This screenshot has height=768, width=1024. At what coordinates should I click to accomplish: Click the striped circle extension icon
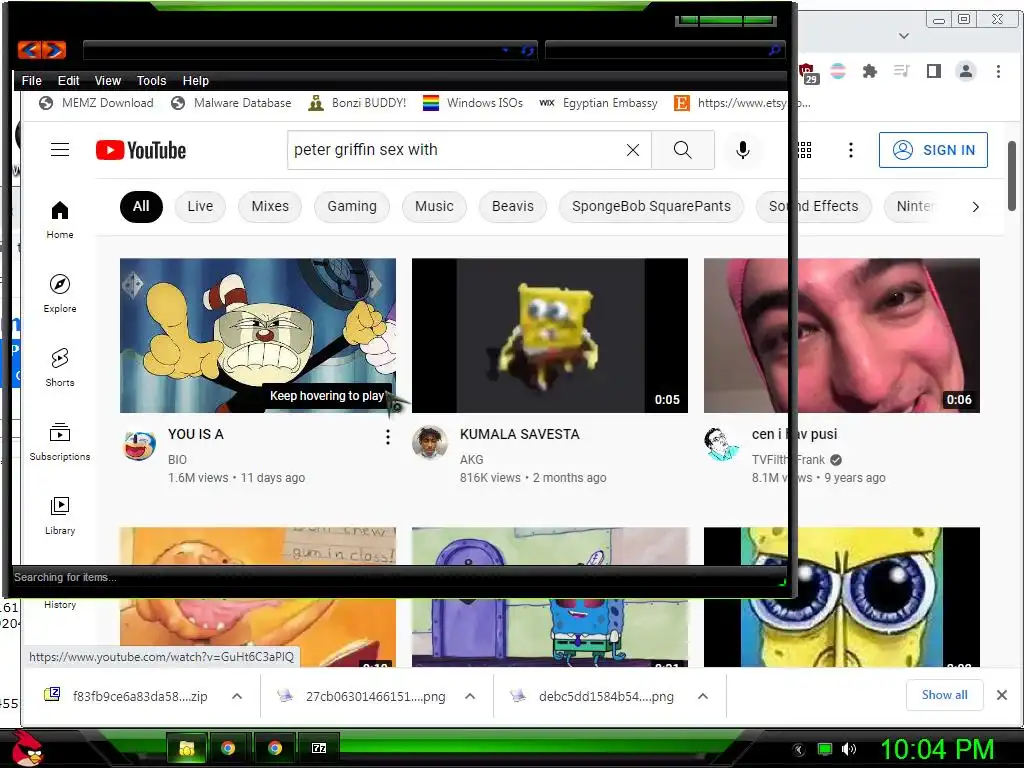[x=838, y=71]
